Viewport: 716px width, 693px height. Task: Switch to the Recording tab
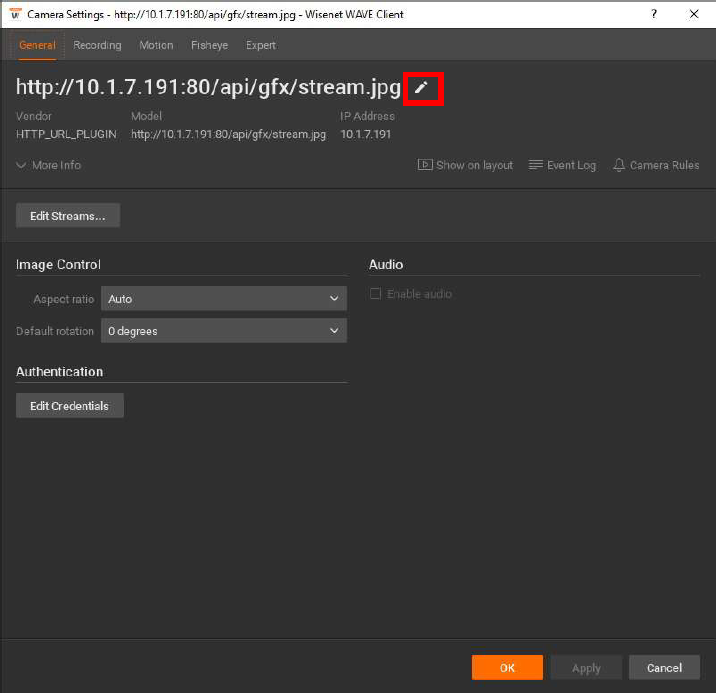pos(97,45)
